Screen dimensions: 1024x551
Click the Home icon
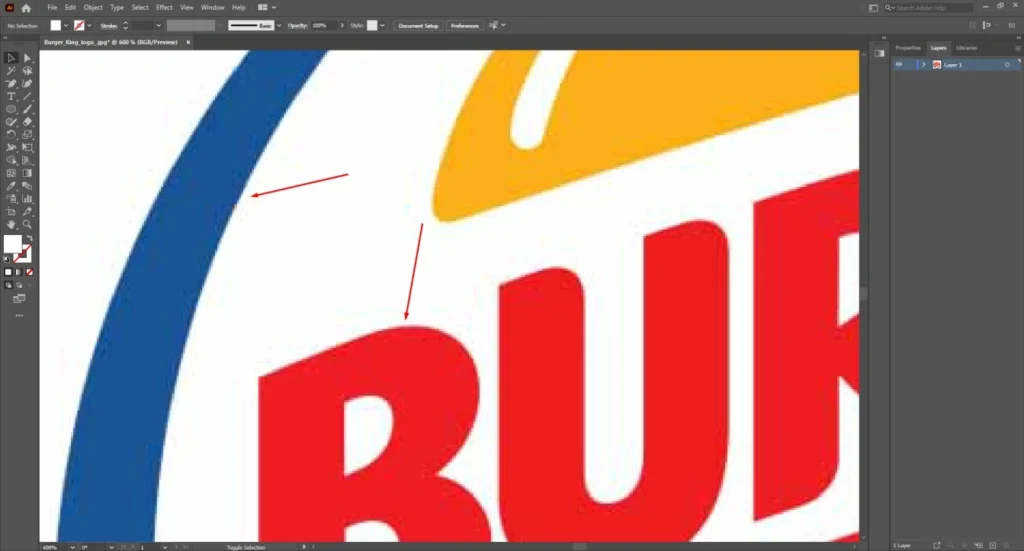(x=26, y=8)
